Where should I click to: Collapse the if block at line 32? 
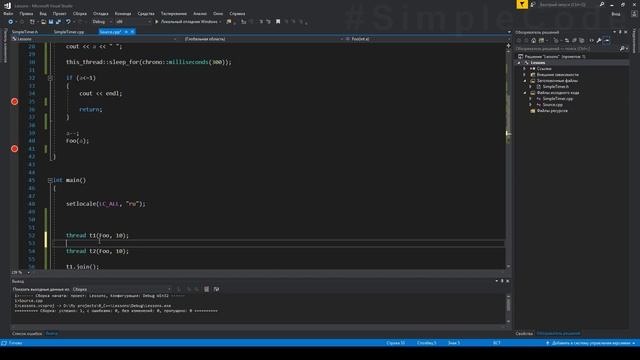click(x=50, y=78)
